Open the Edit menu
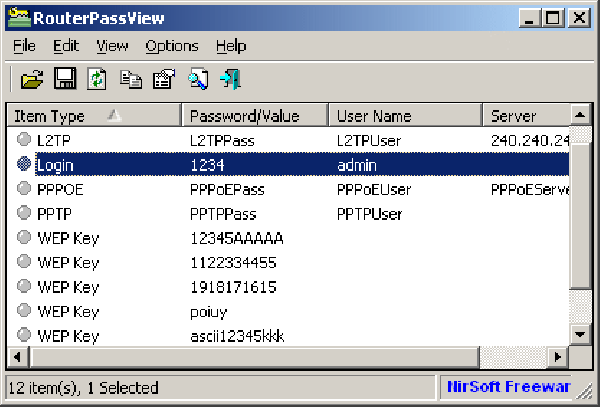 coord(66,46)
